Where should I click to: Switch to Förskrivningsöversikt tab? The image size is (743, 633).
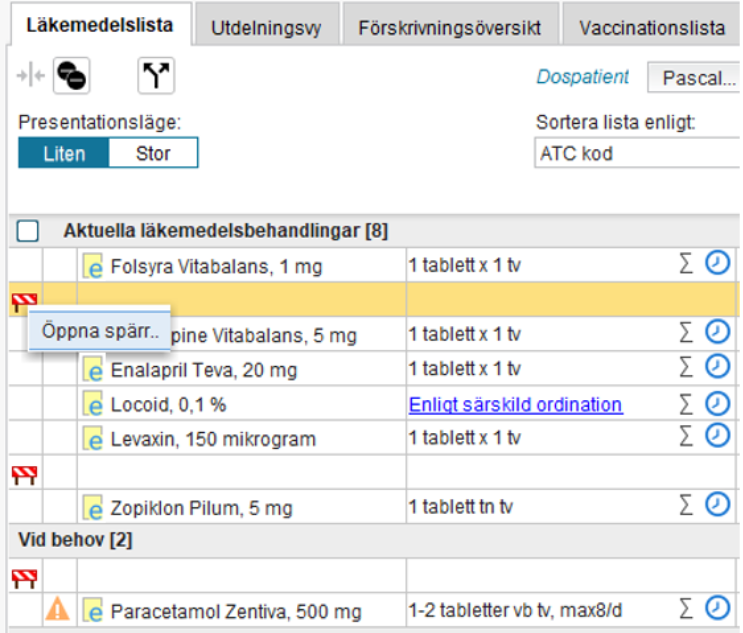click(x=449, y=27)
